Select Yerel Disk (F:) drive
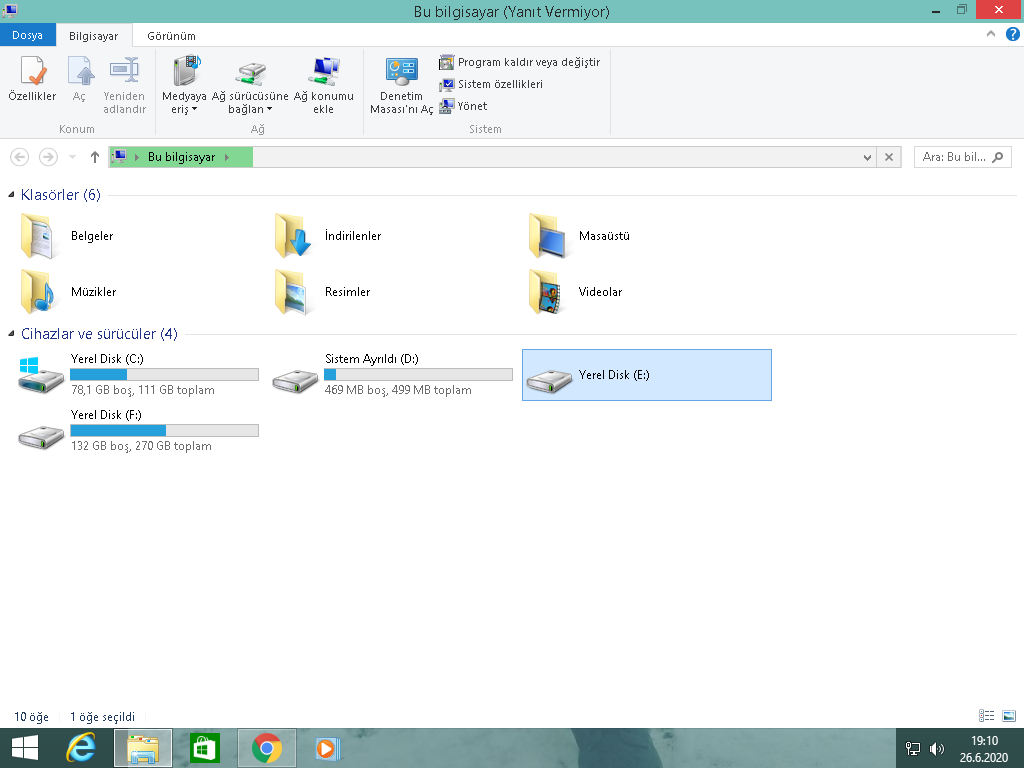Screen dimensions: 1024x768 tap(139, 430)
